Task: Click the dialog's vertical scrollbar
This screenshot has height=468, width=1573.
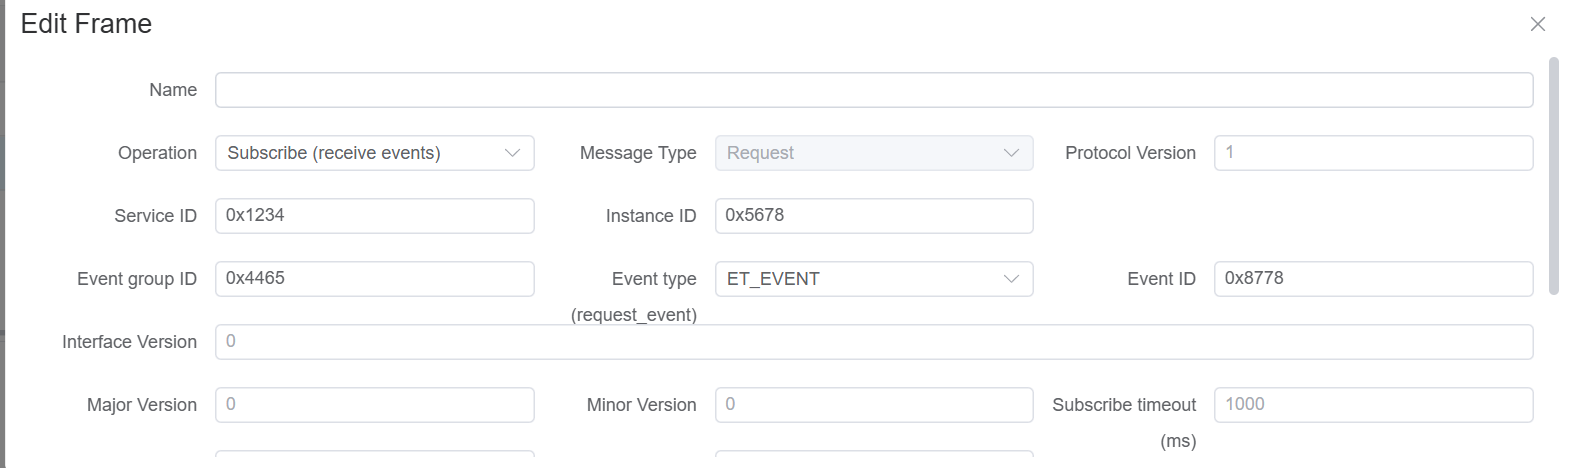Action: coord(1553,176)
